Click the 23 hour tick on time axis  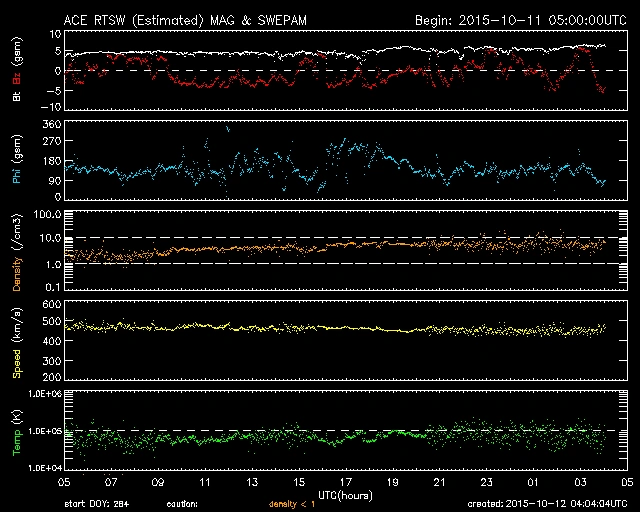[x=486, y=482]
